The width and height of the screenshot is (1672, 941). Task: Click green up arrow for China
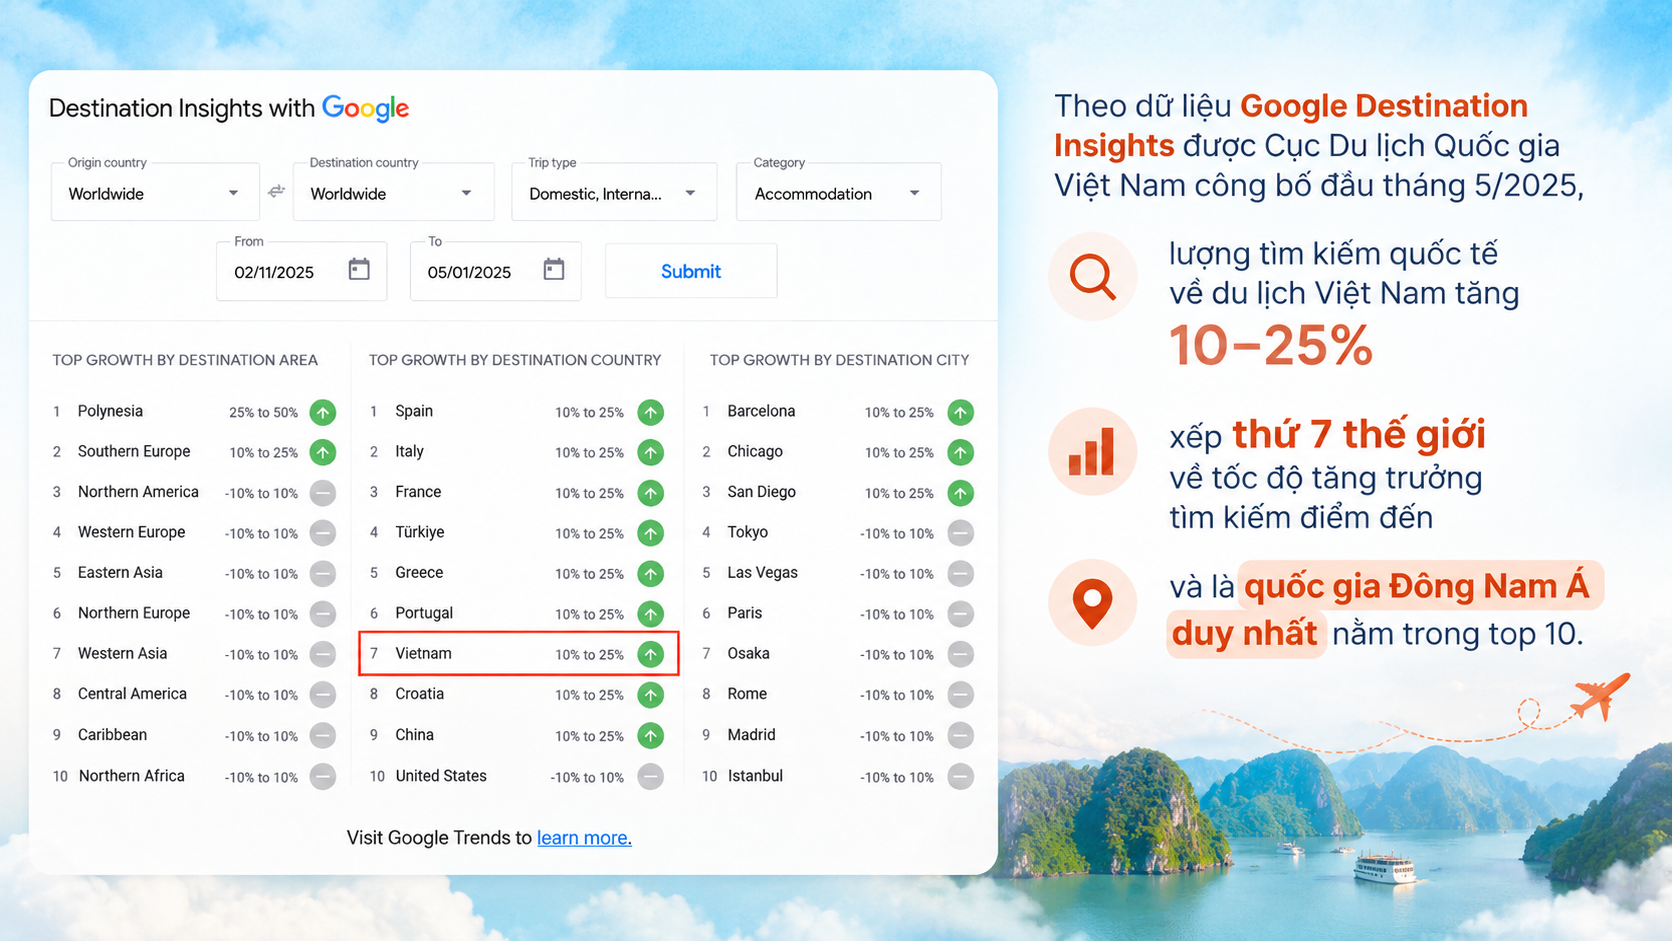click(650, 736)
